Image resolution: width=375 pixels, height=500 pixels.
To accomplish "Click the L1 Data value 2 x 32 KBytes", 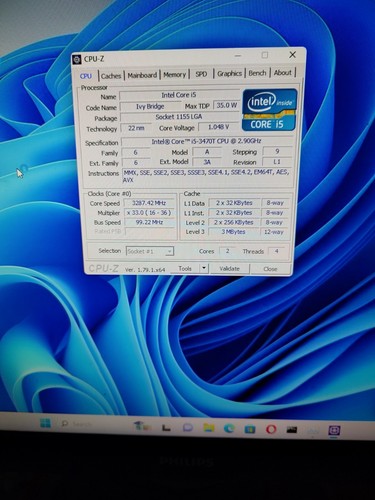I will coord(234,203).
